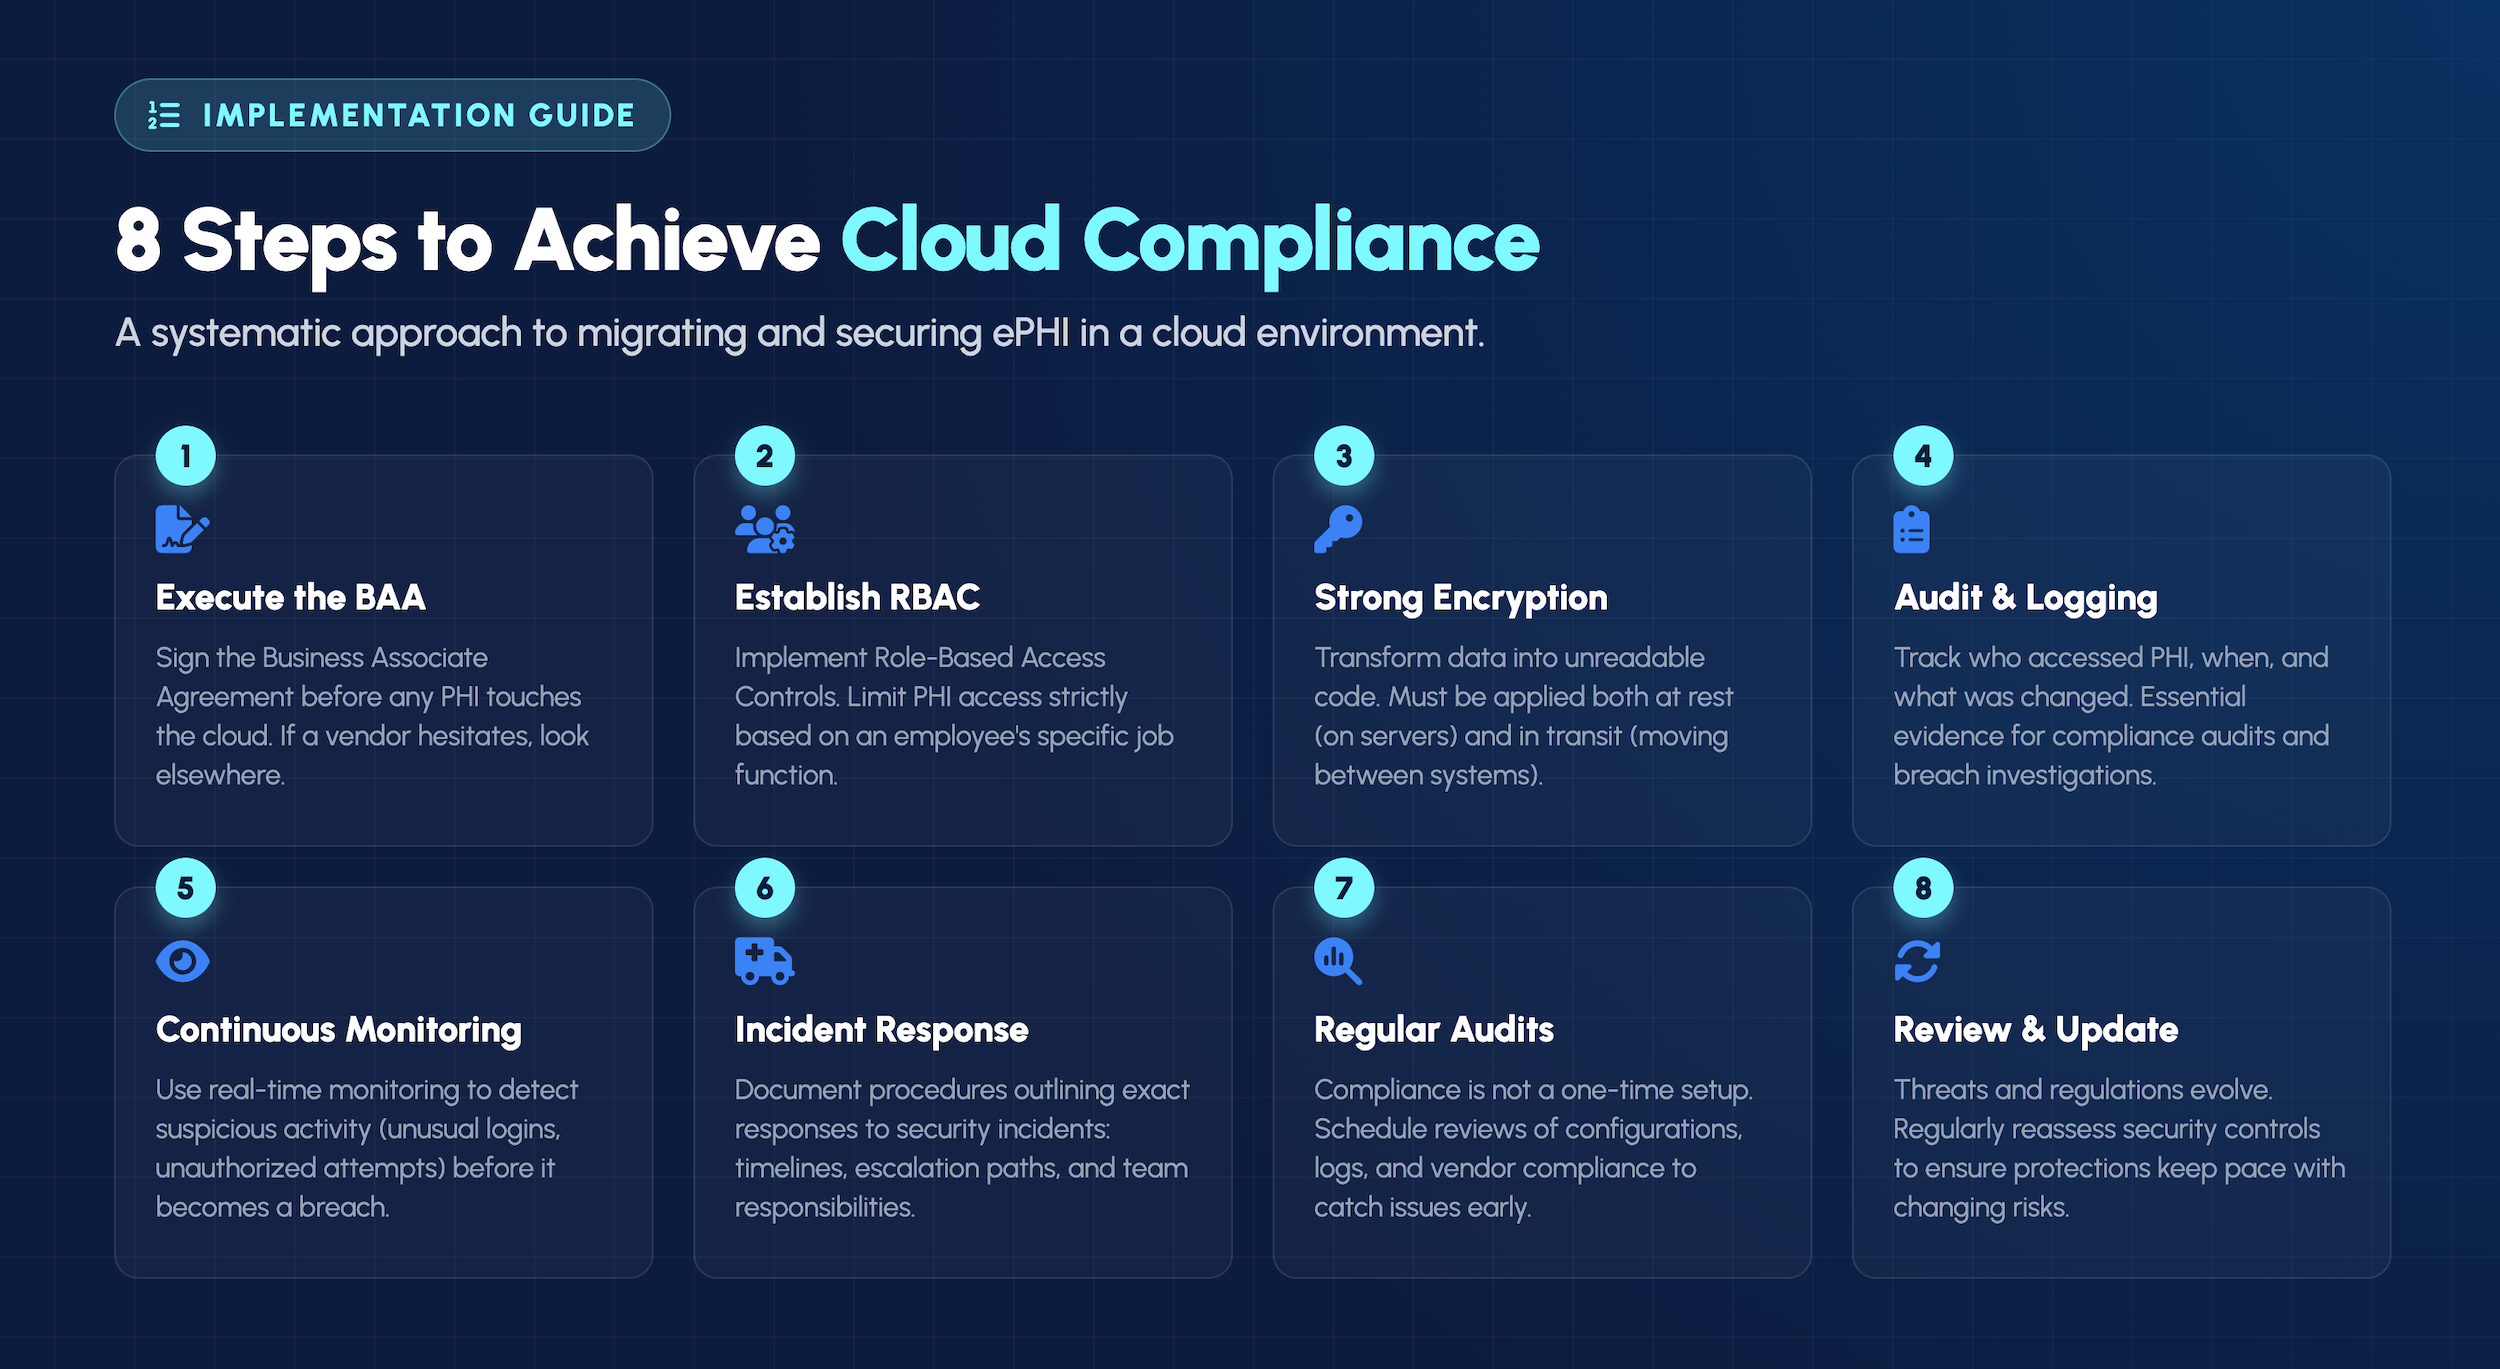This screenshot has height=1369, width=2500.
Task: Click step number 8 circle
Action: click(x=1922, y=888)
